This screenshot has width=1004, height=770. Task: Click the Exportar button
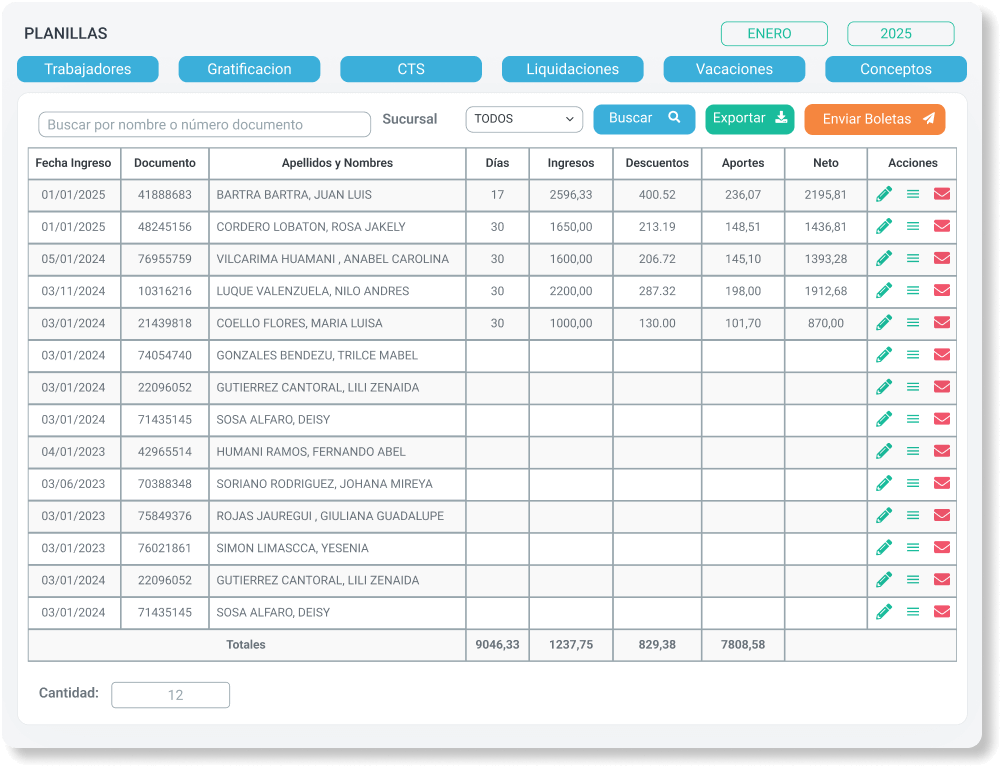click(x=749, y=118)
